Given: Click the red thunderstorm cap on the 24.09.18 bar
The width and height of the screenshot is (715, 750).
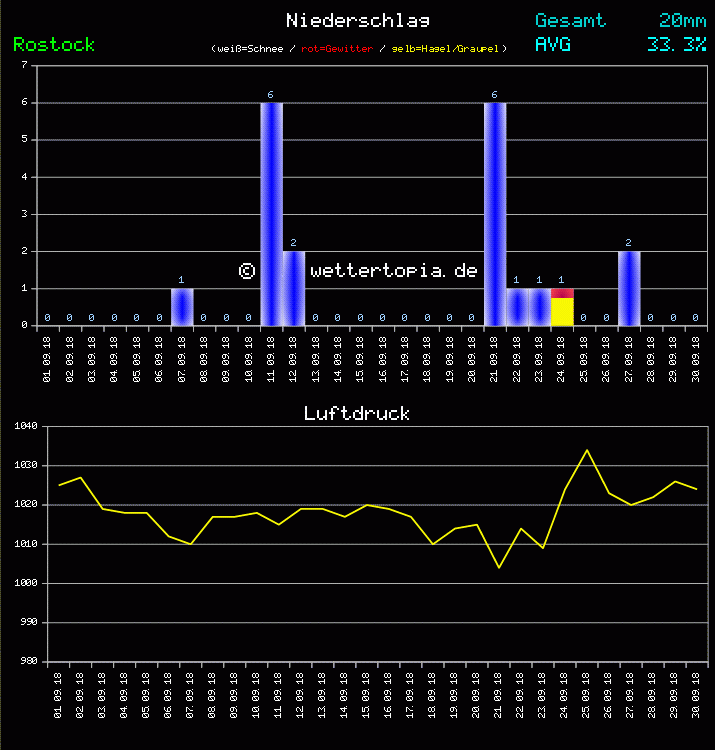Looking at the screenshot, I should click(562, 293).
